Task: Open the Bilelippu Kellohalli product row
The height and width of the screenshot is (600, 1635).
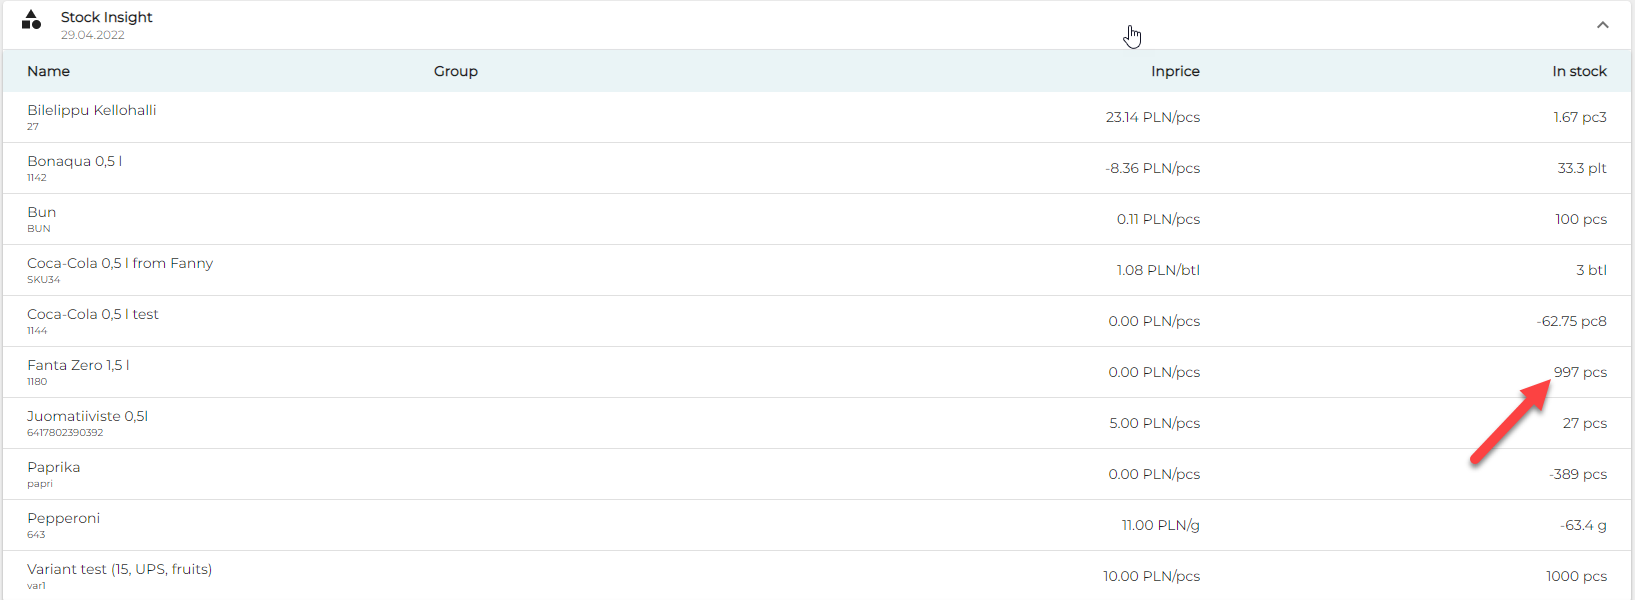Action: point(92,110)
